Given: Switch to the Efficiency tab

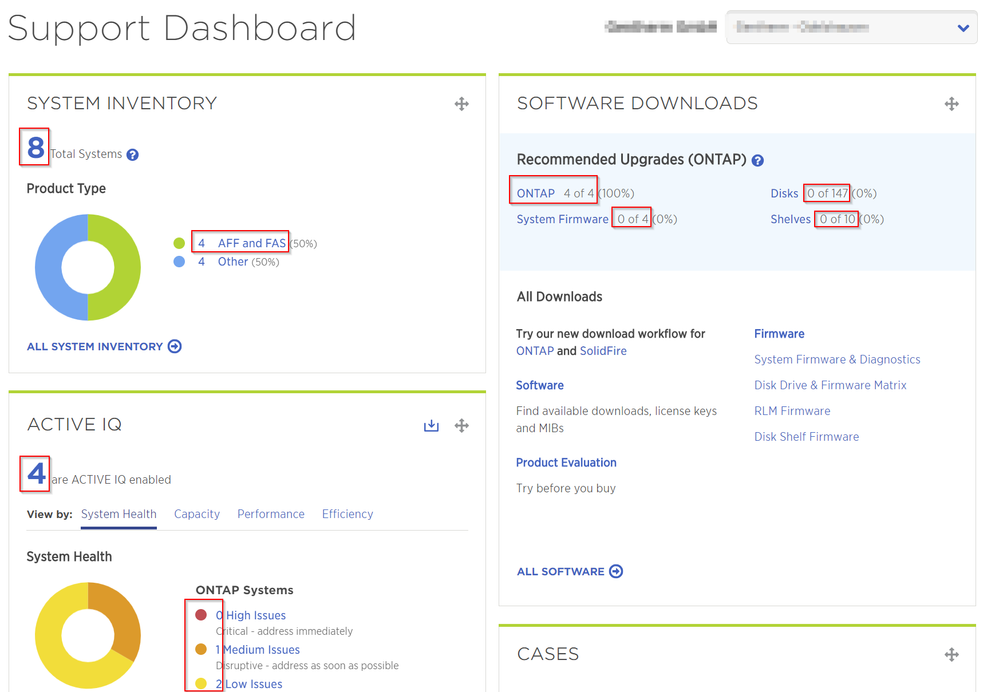Looking at the screenshot, I should tap(347, 514).
